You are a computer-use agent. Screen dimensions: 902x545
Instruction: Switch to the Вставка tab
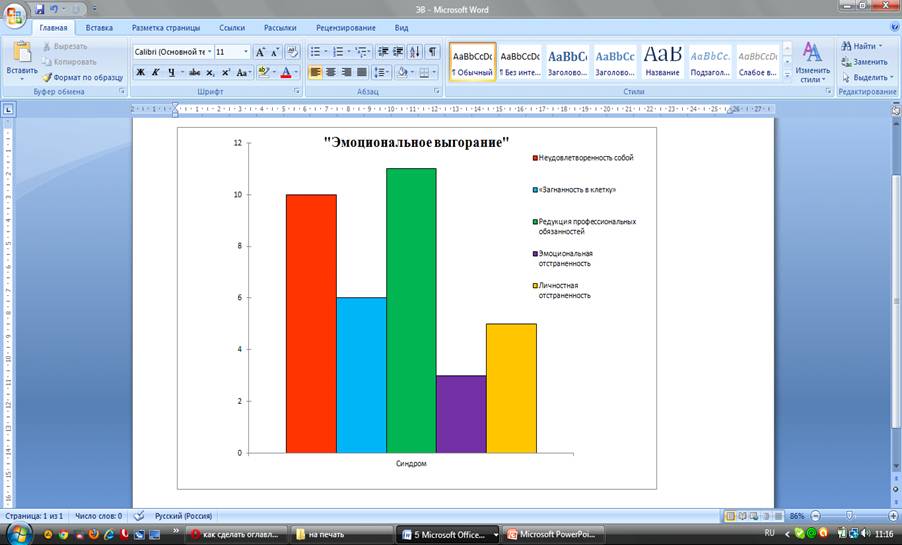click(x=99, y=29)
